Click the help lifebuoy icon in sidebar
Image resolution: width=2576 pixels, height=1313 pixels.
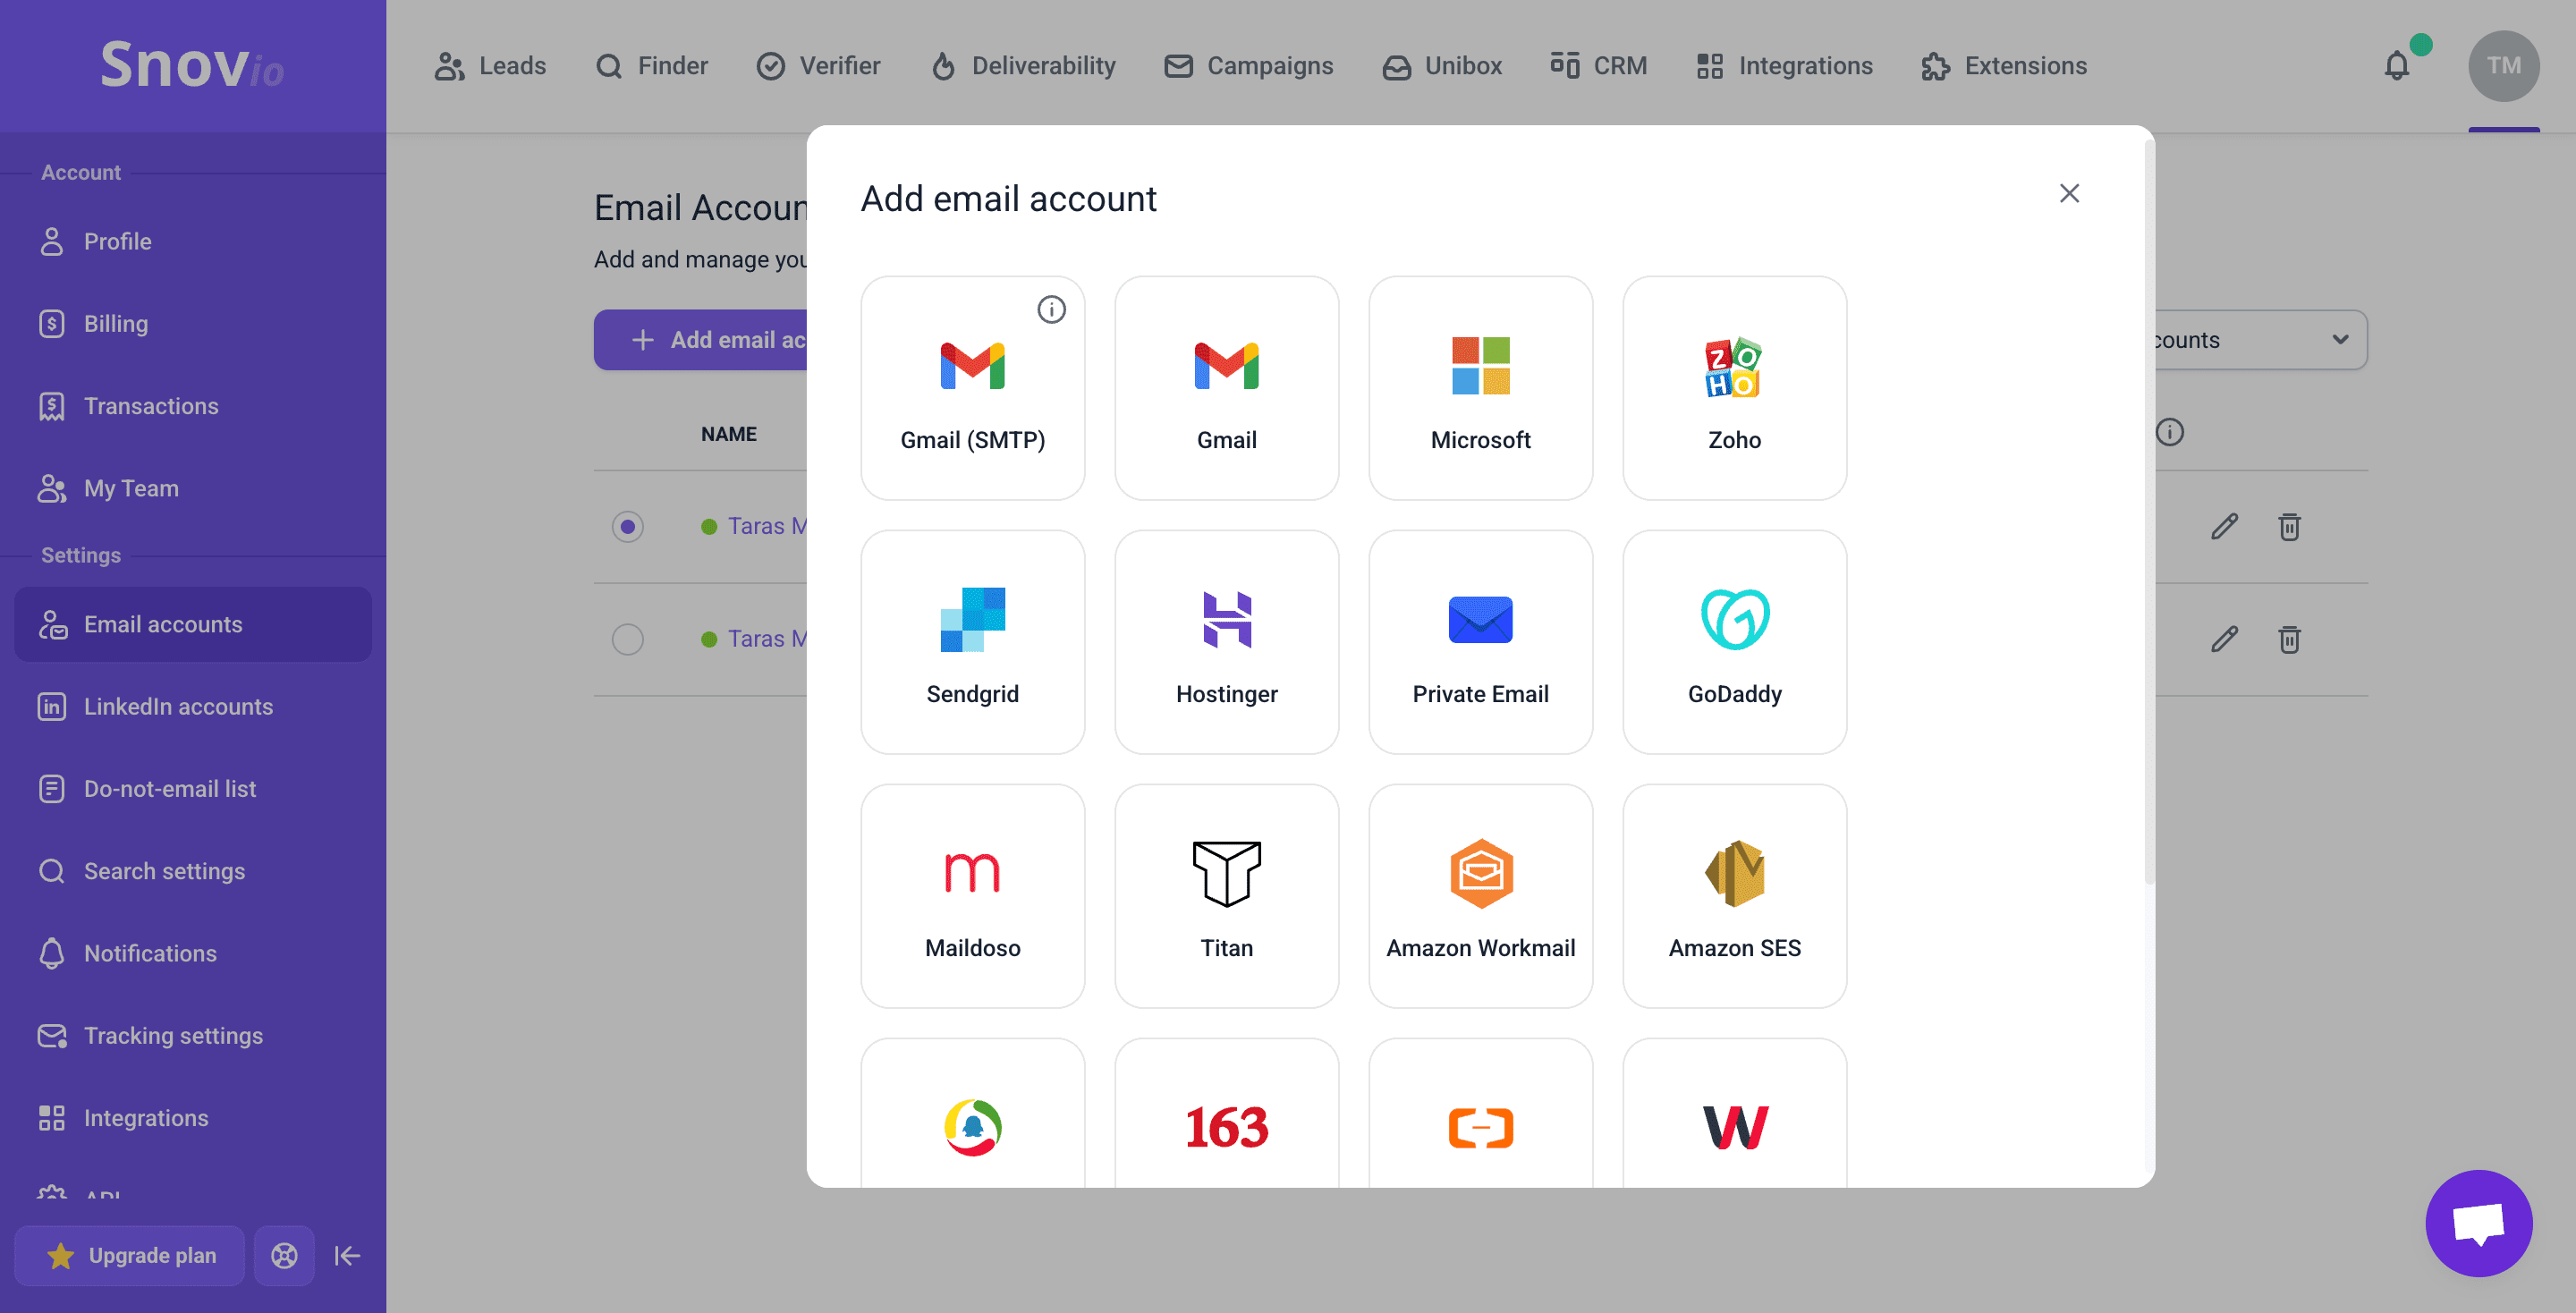284,1255
